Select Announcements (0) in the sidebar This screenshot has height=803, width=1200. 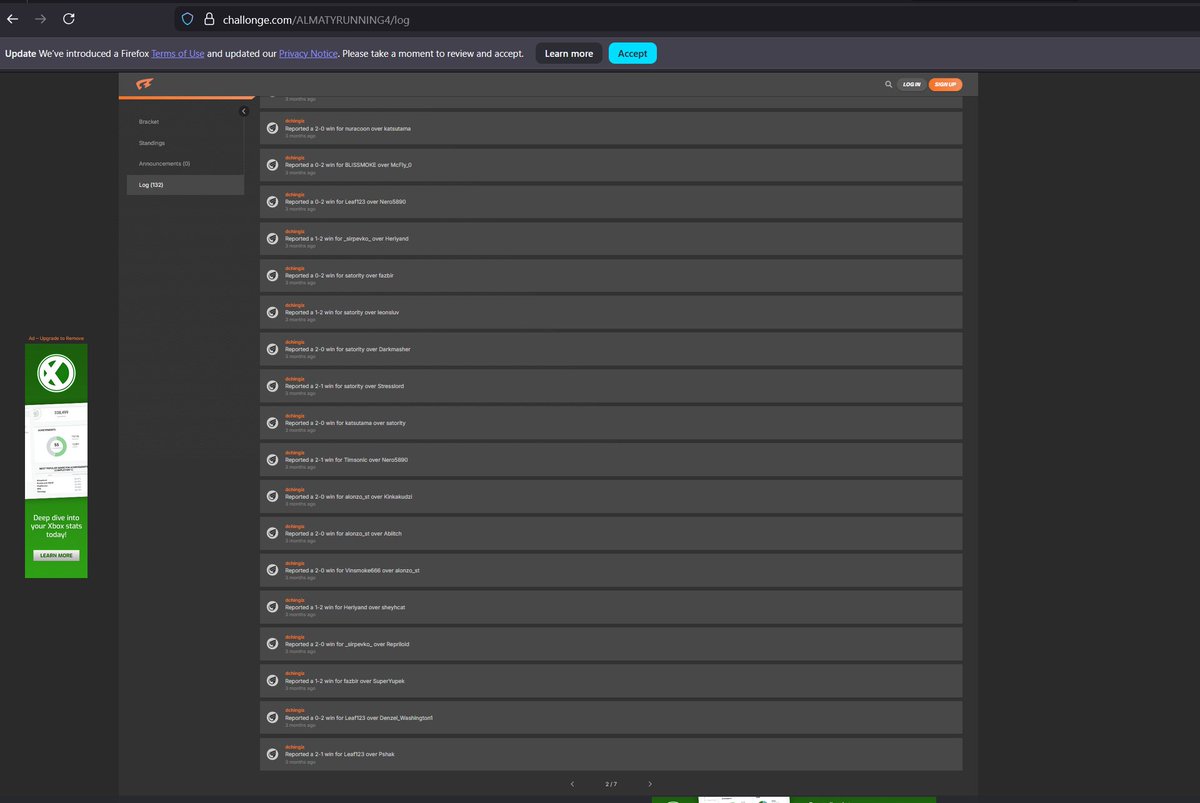point(163,163)
